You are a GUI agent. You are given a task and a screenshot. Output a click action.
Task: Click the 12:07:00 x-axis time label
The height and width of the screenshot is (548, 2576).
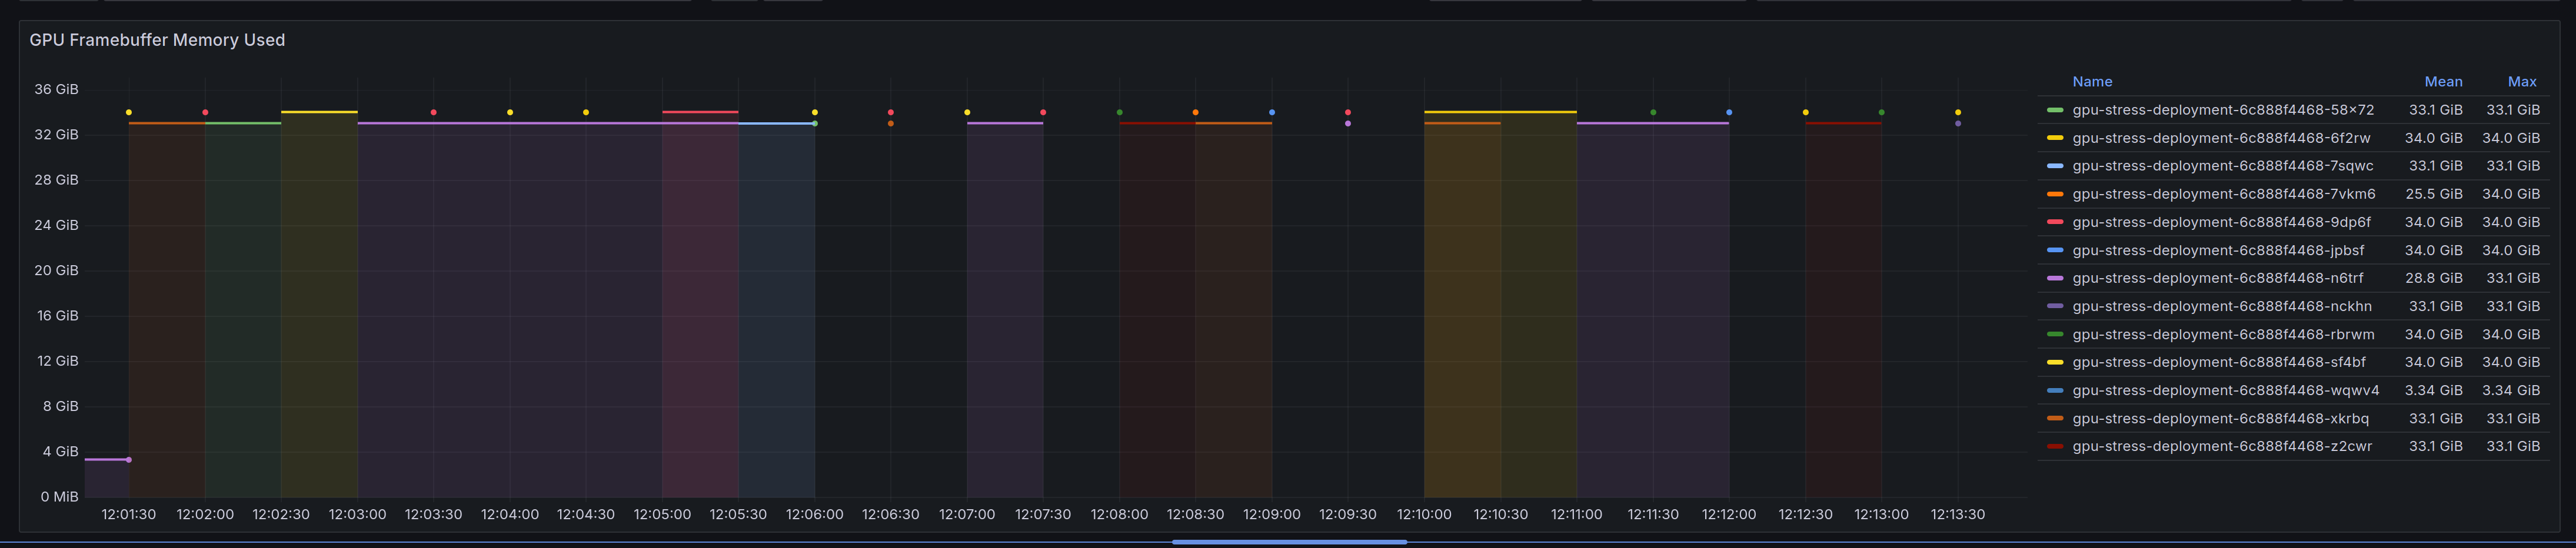pyautogui.click(x=967, y=514)
